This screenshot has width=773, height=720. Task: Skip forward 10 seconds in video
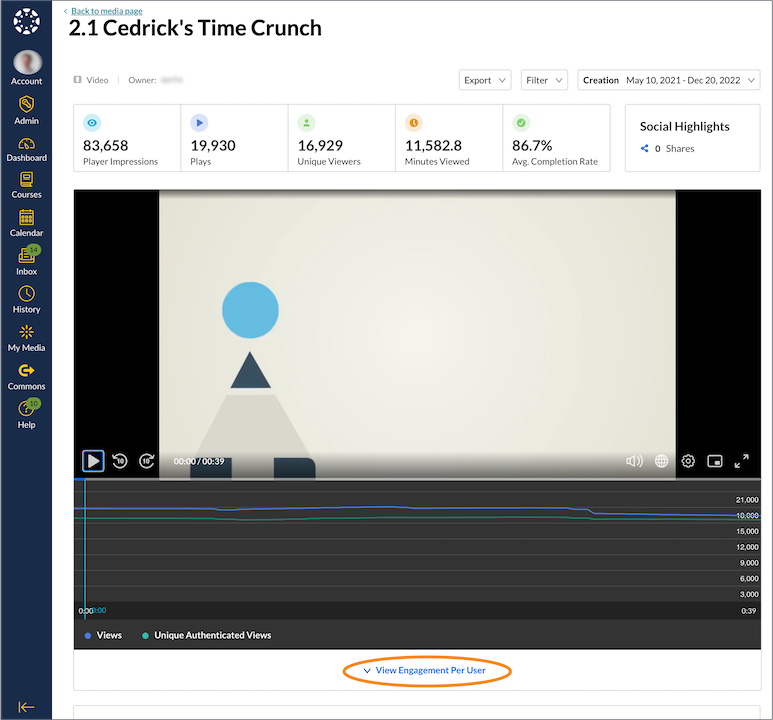[147, 461]
